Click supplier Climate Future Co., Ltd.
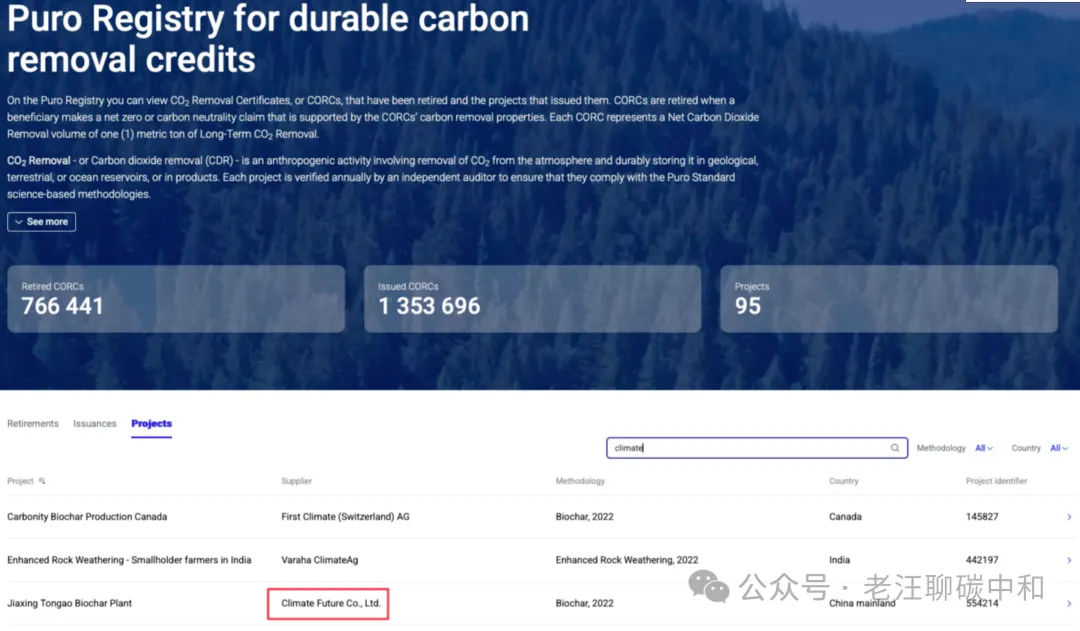This screenshot has height=631, width=1080. click(331, 604)
